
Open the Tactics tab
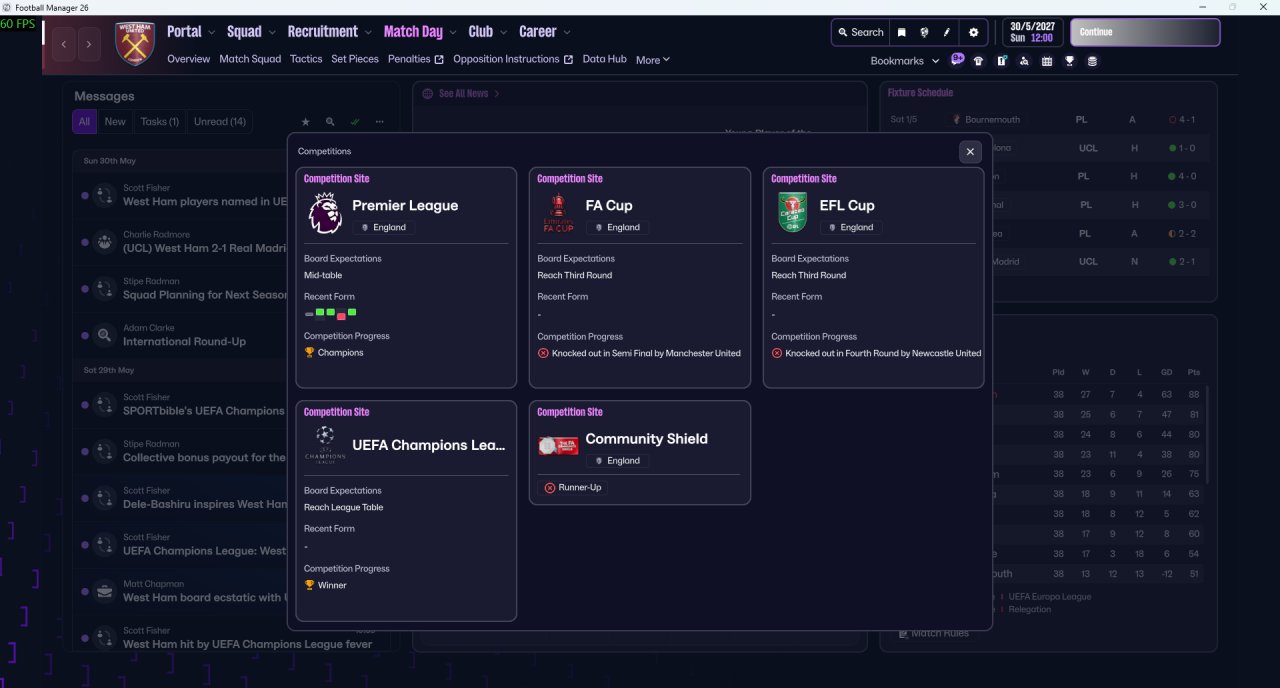point(306,59)
